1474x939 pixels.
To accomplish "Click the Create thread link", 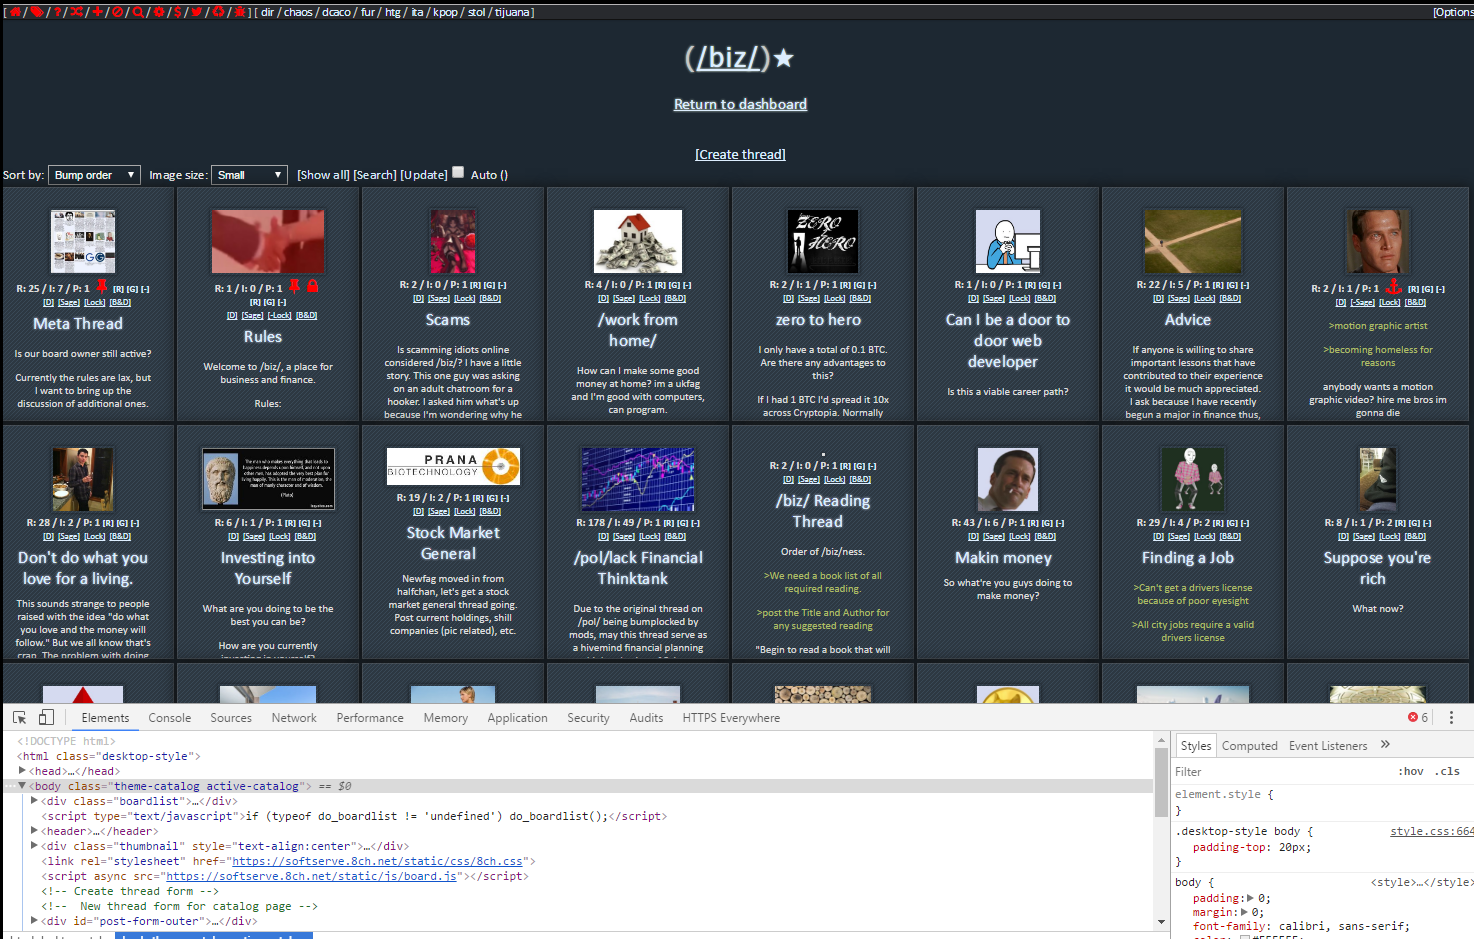I will click(x=740, y=154).
